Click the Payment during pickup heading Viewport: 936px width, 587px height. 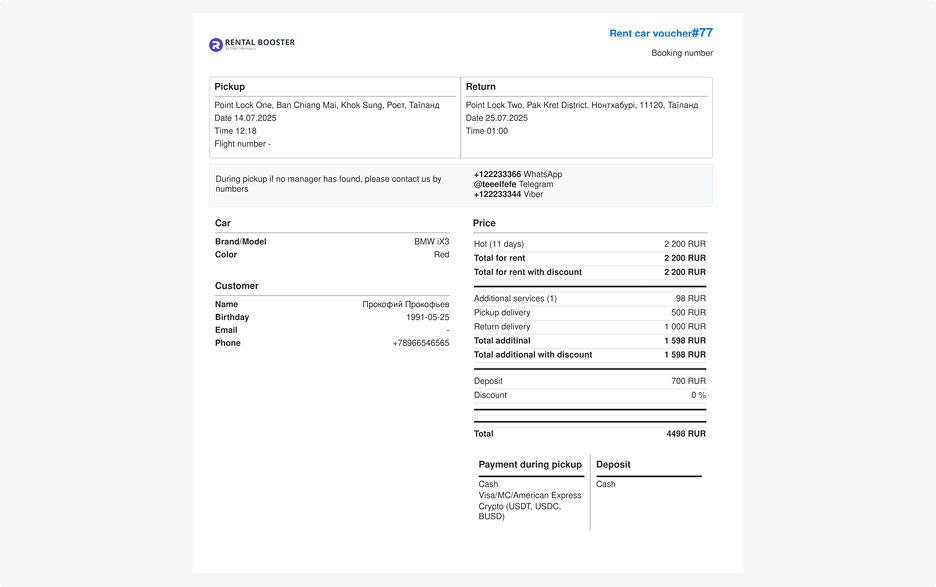530,465
